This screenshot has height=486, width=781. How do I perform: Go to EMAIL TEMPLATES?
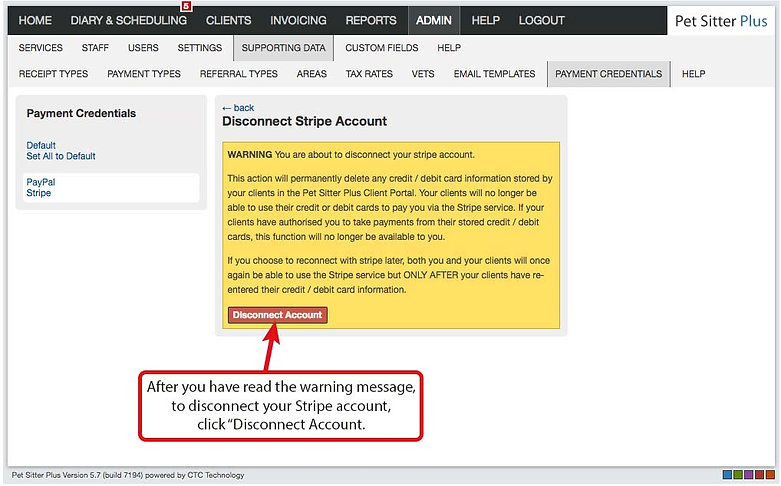click(x=494, y=74)
